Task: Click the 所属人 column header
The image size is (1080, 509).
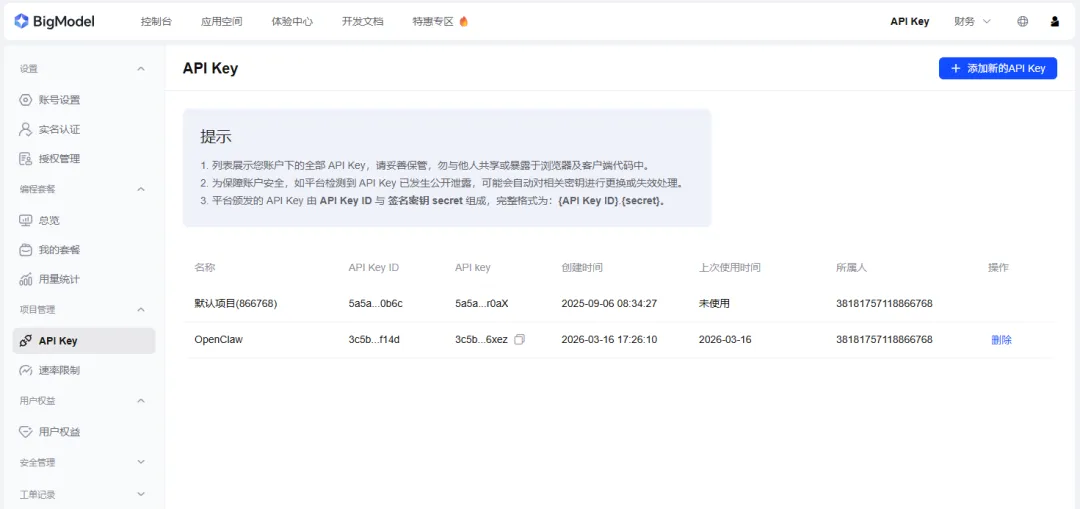Action: pos(851,267)
